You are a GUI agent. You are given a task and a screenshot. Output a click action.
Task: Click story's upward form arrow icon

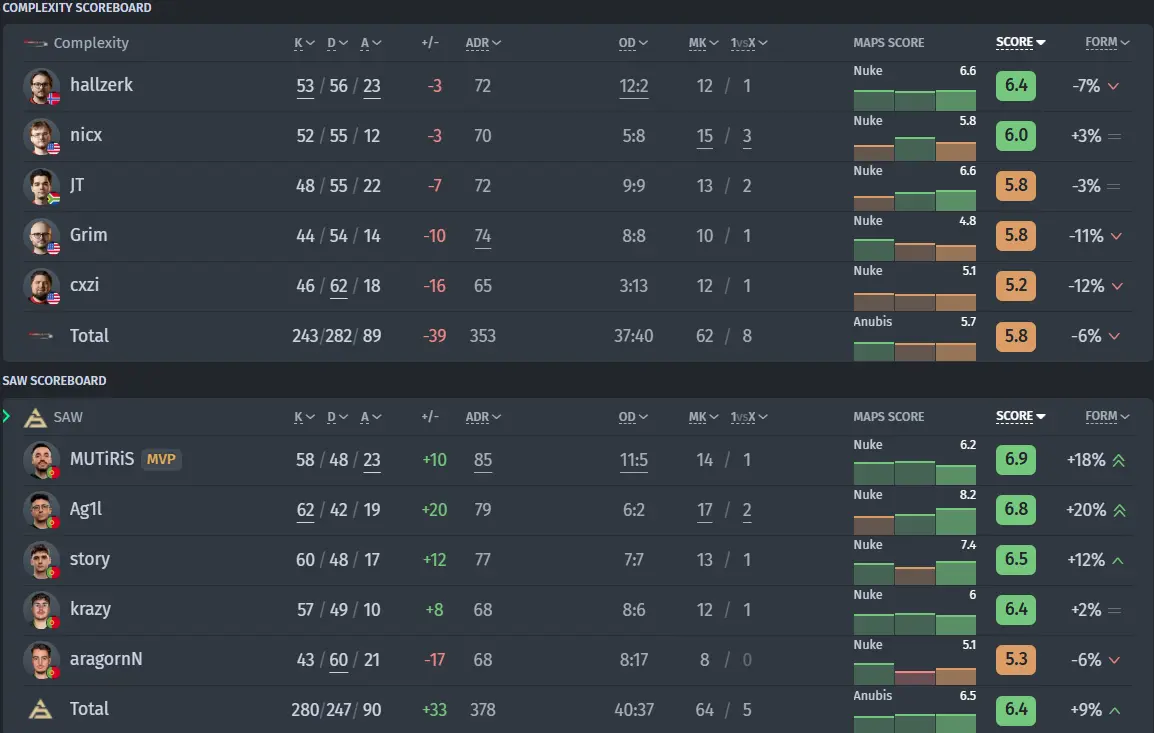1118,561
